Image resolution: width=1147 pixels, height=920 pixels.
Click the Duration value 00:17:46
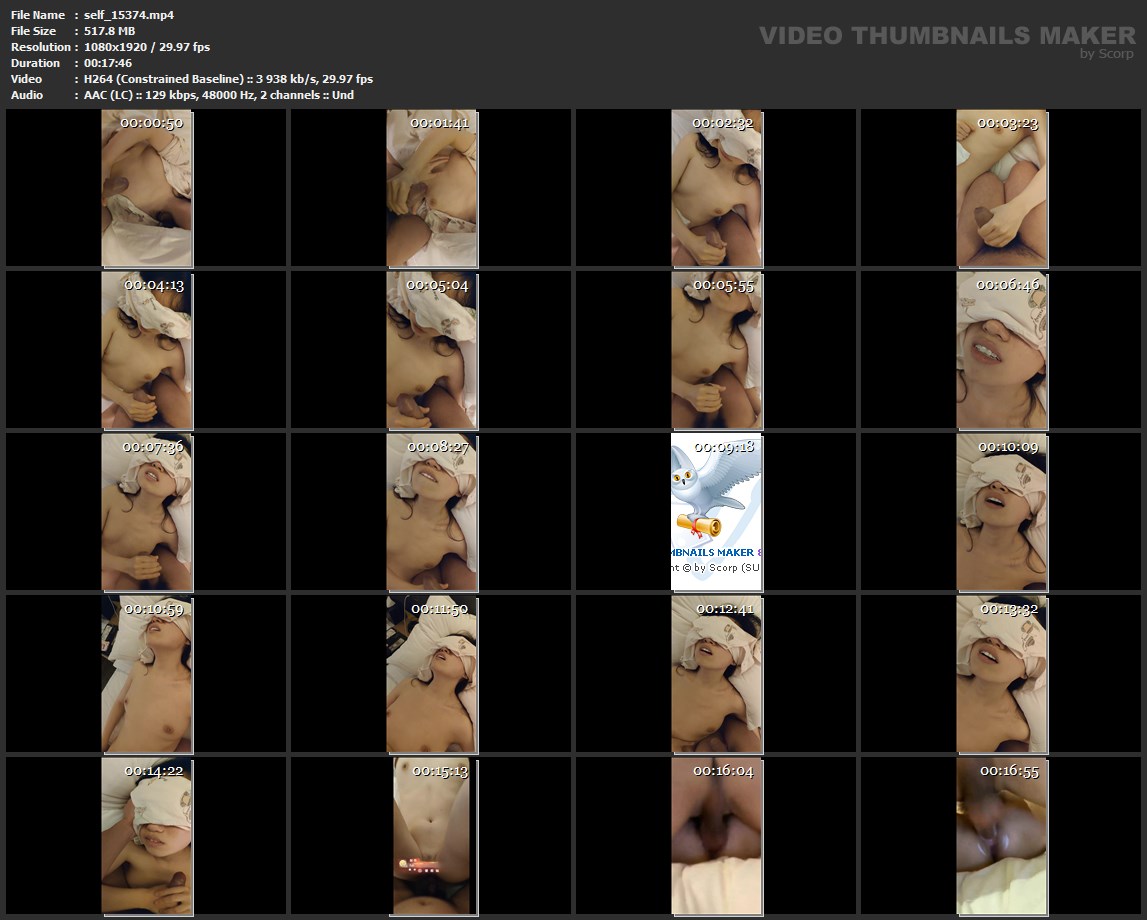[108, 63]
